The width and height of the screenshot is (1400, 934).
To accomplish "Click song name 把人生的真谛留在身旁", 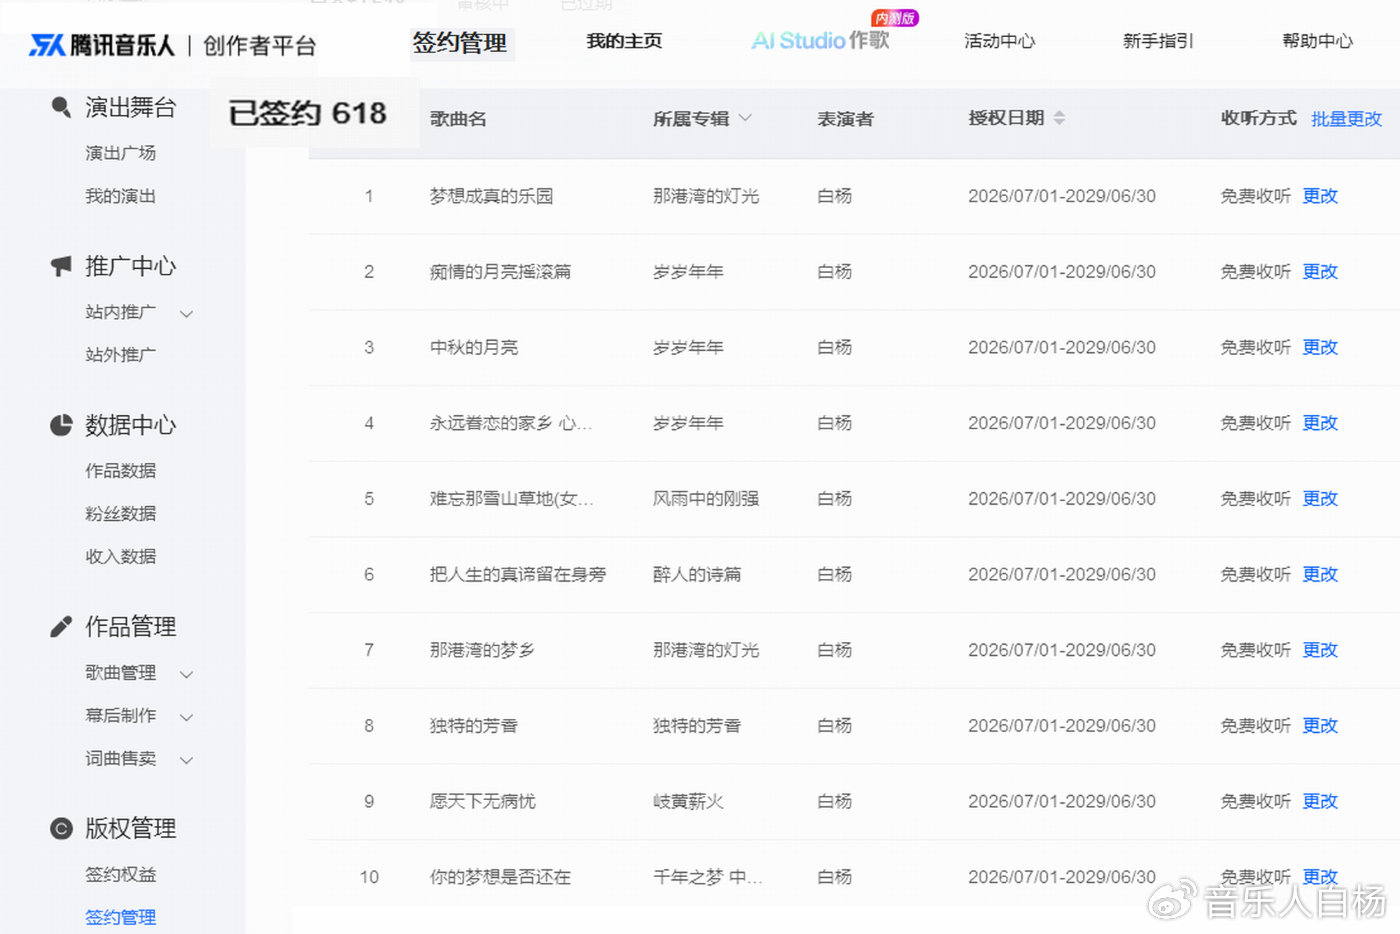I will click(x=518, y=574).
